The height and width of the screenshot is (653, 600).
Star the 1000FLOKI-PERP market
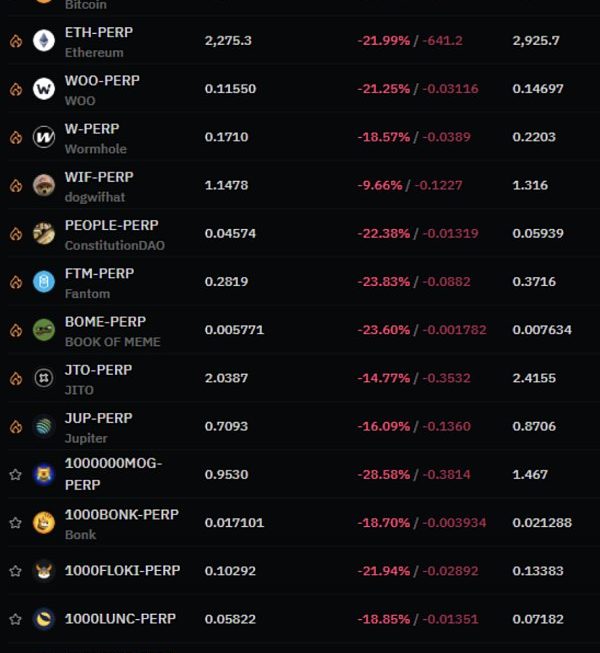[x=15, y=571]
